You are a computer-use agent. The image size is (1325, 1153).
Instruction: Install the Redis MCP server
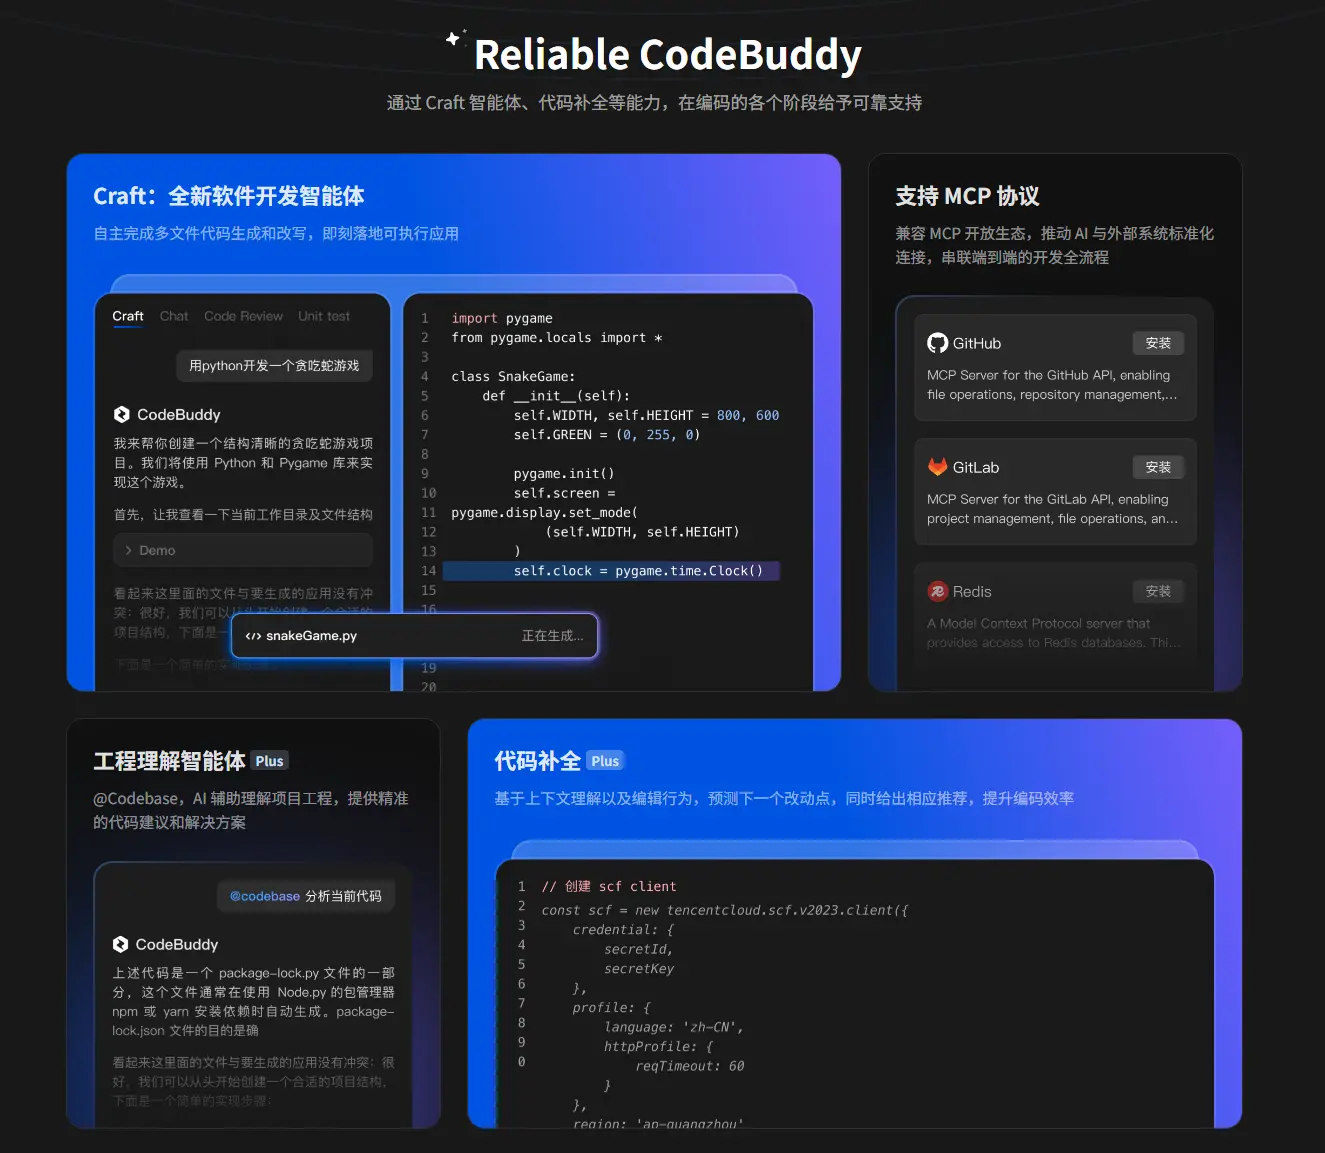coord(1158,591)
